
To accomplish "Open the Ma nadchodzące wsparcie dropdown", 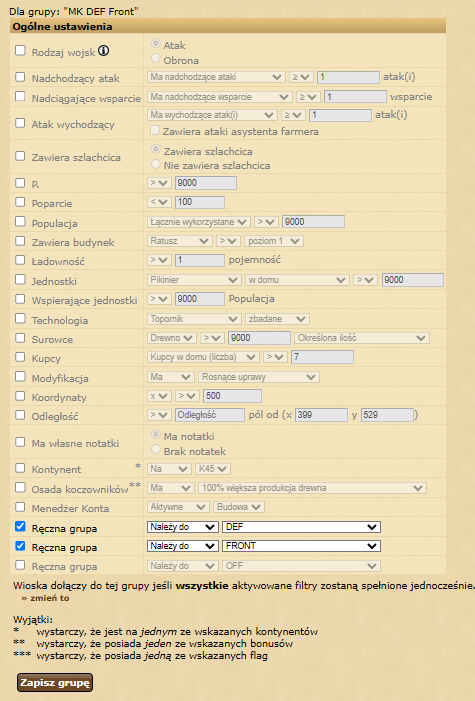I will pyautogui.click(x=220, y=97).
